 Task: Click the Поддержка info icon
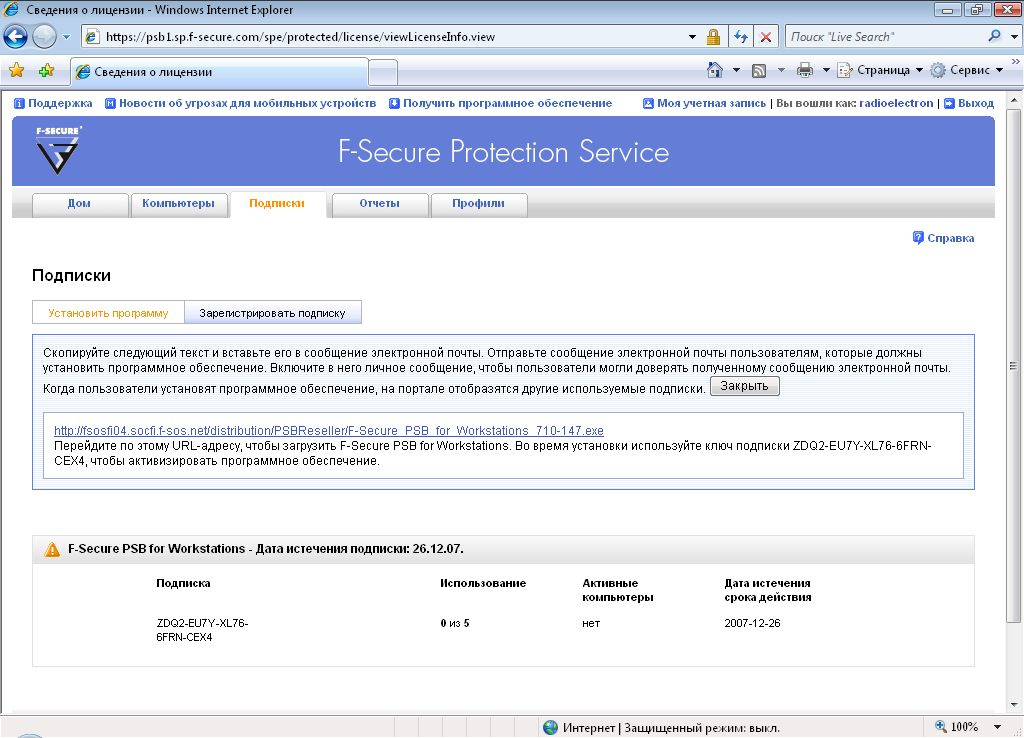(x=20, y=103)
